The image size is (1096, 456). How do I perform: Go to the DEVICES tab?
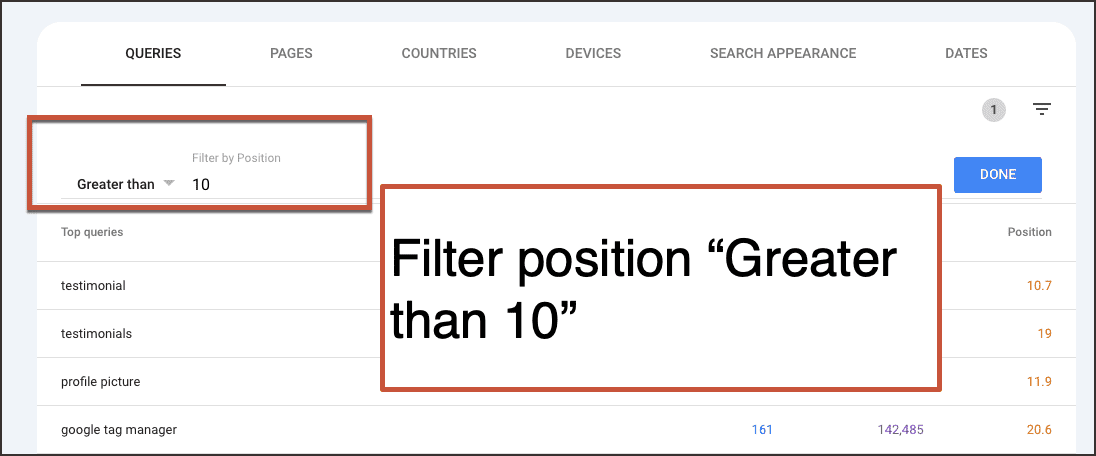(593, 53)
